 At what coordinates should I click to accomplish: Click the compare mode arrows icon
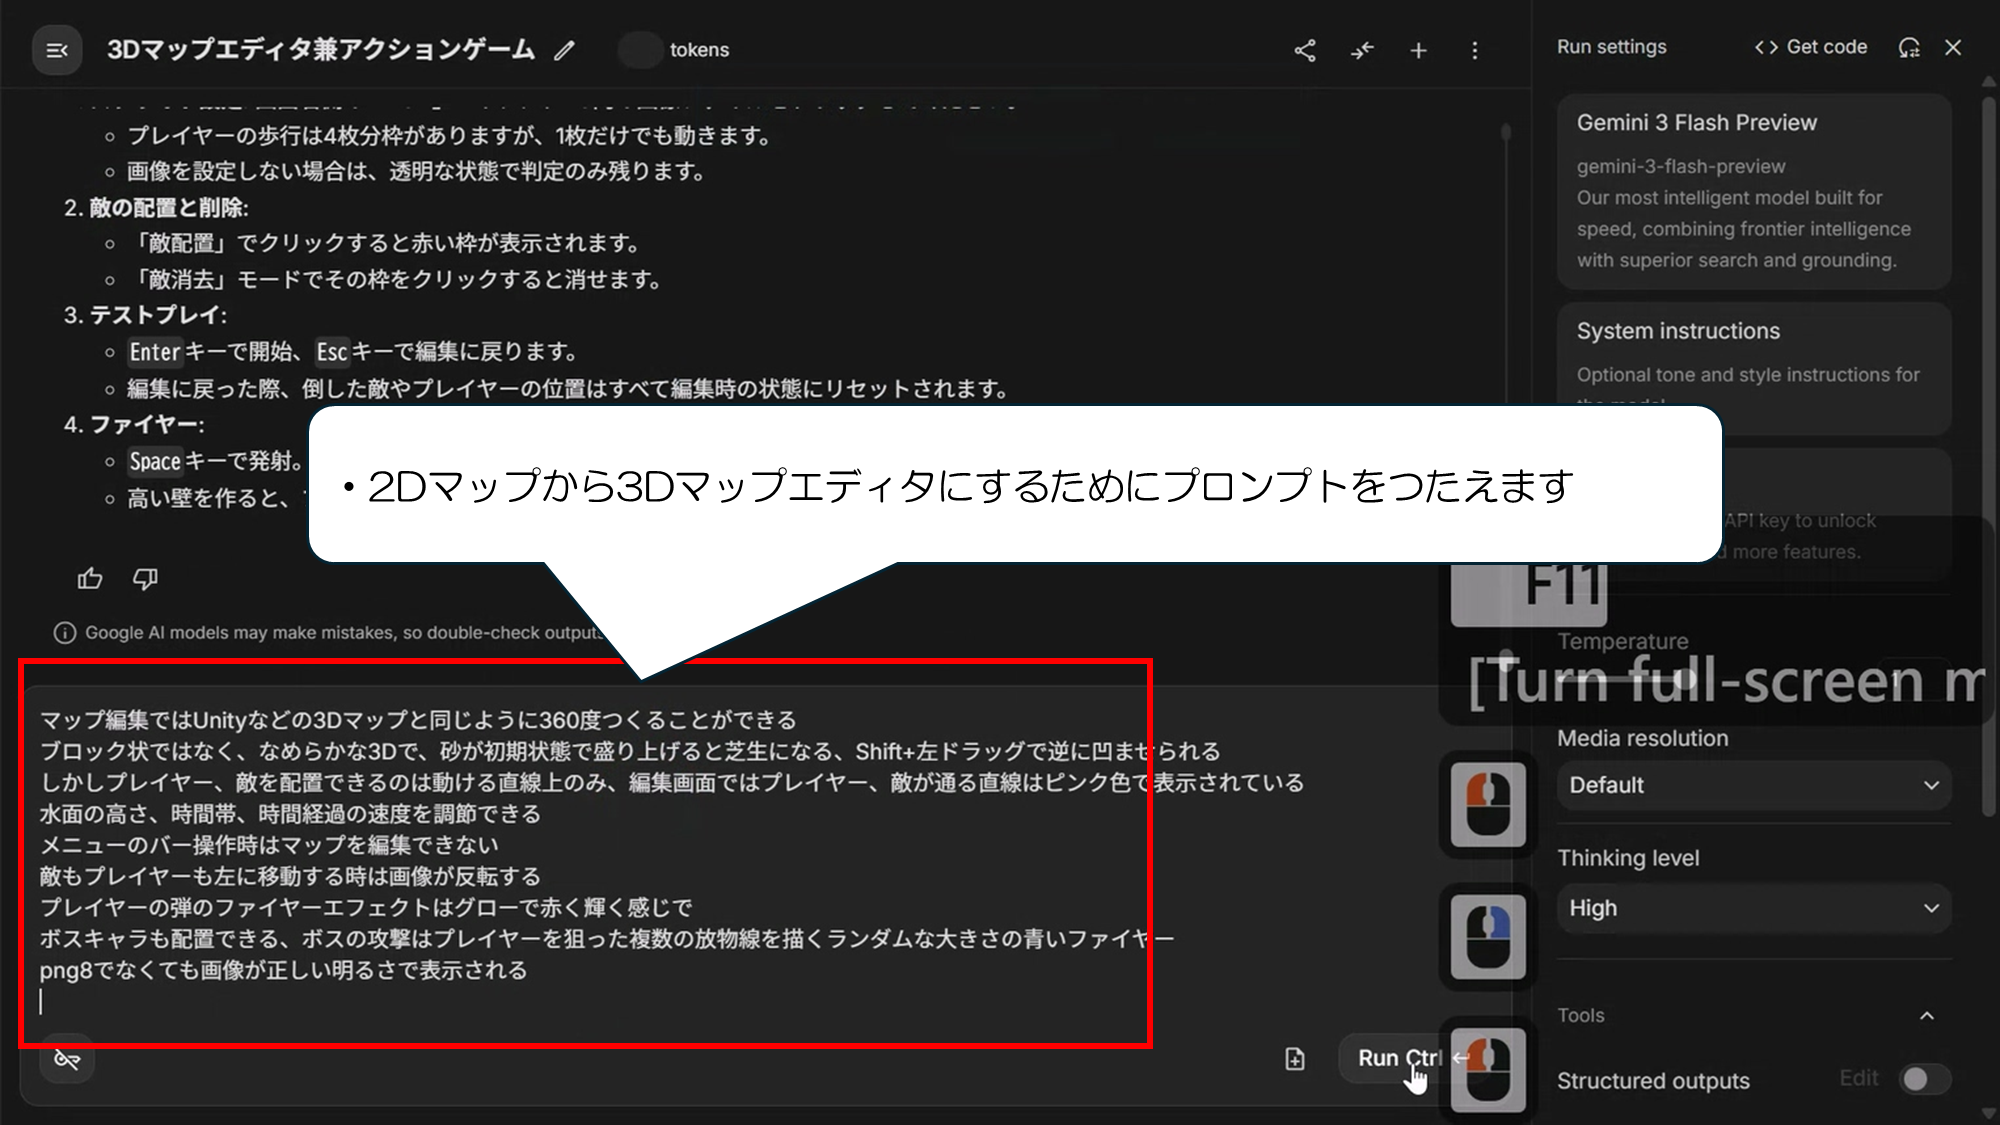[x=1362, y=50]
